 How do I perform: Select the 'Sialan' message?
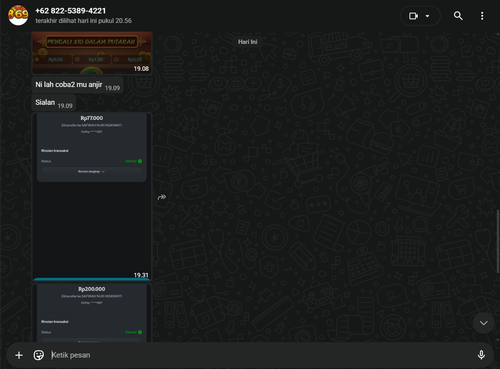coord(54,103)
